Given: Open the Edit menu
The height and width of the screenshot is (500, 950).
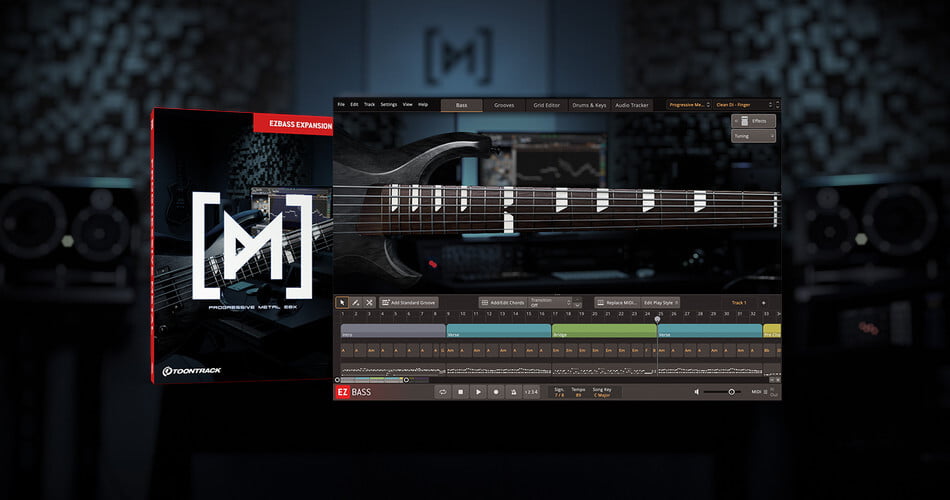Looking at the screenshot, I should (354, 104).
